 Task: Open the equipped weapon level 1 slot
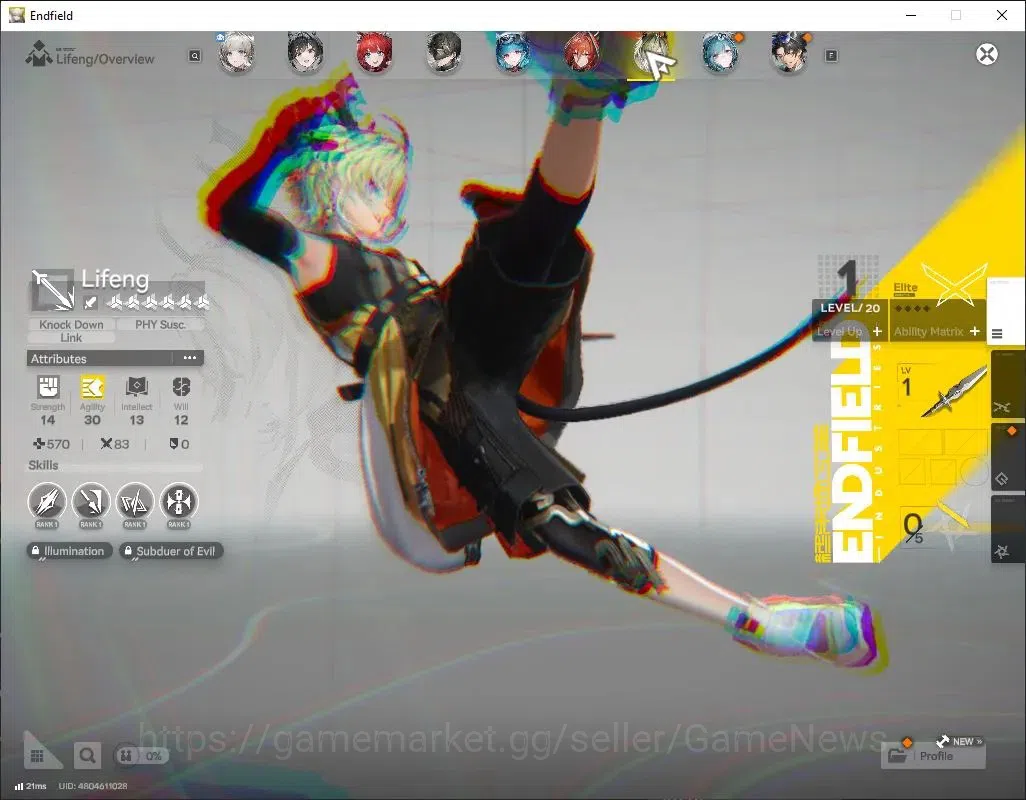tap(942, 391)
